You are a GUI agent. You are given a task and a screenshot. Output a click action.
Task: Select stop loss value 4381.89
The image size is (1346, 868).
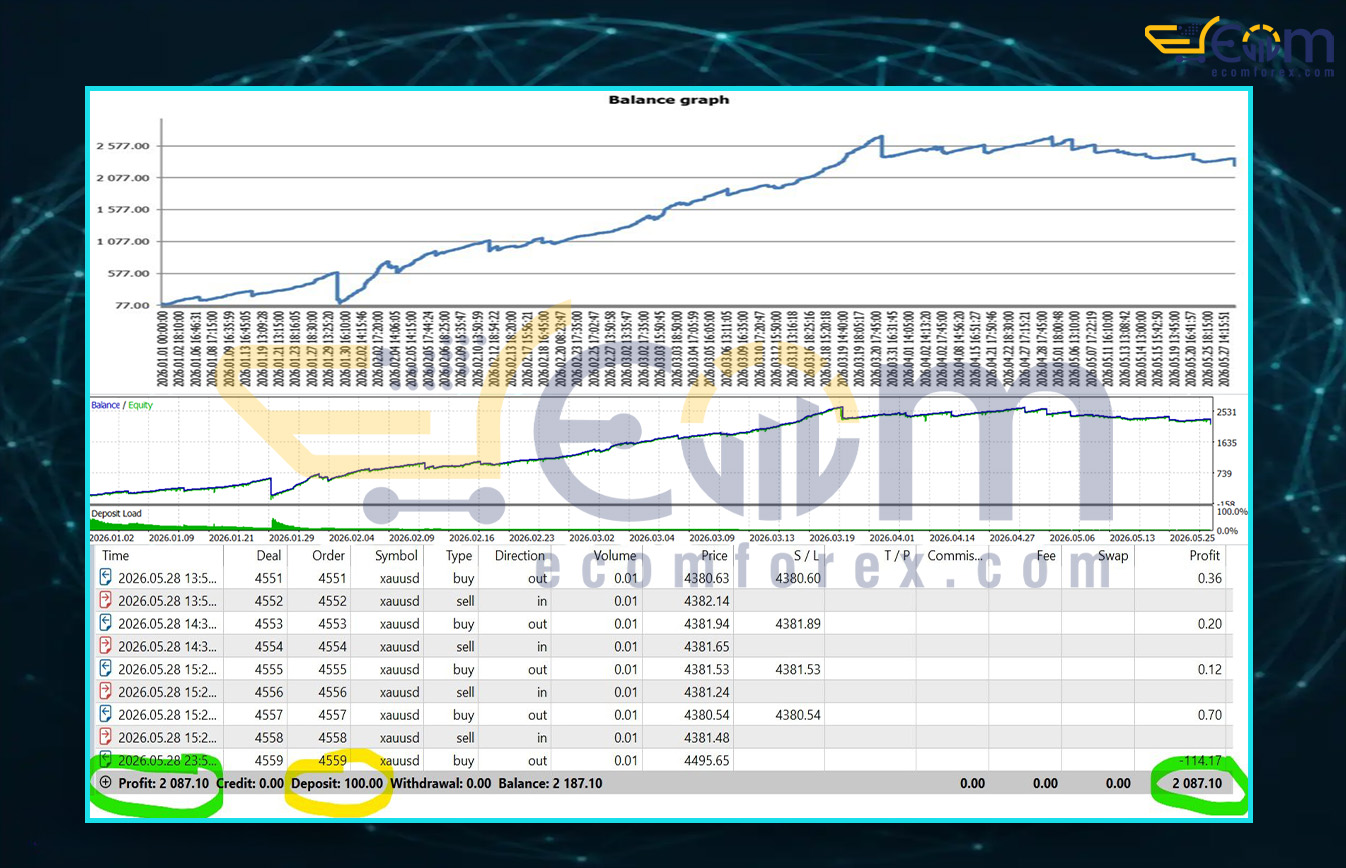click(798, 624)
